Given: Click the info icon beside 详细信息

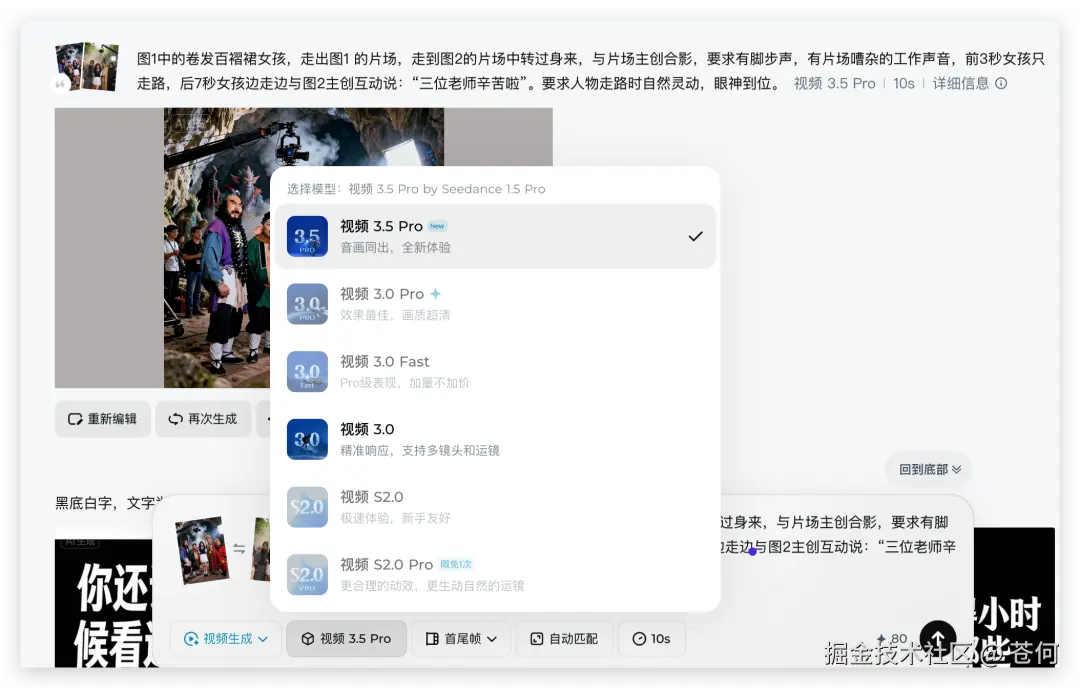Looking at the screenshot, I should [x=1001, y=83].
